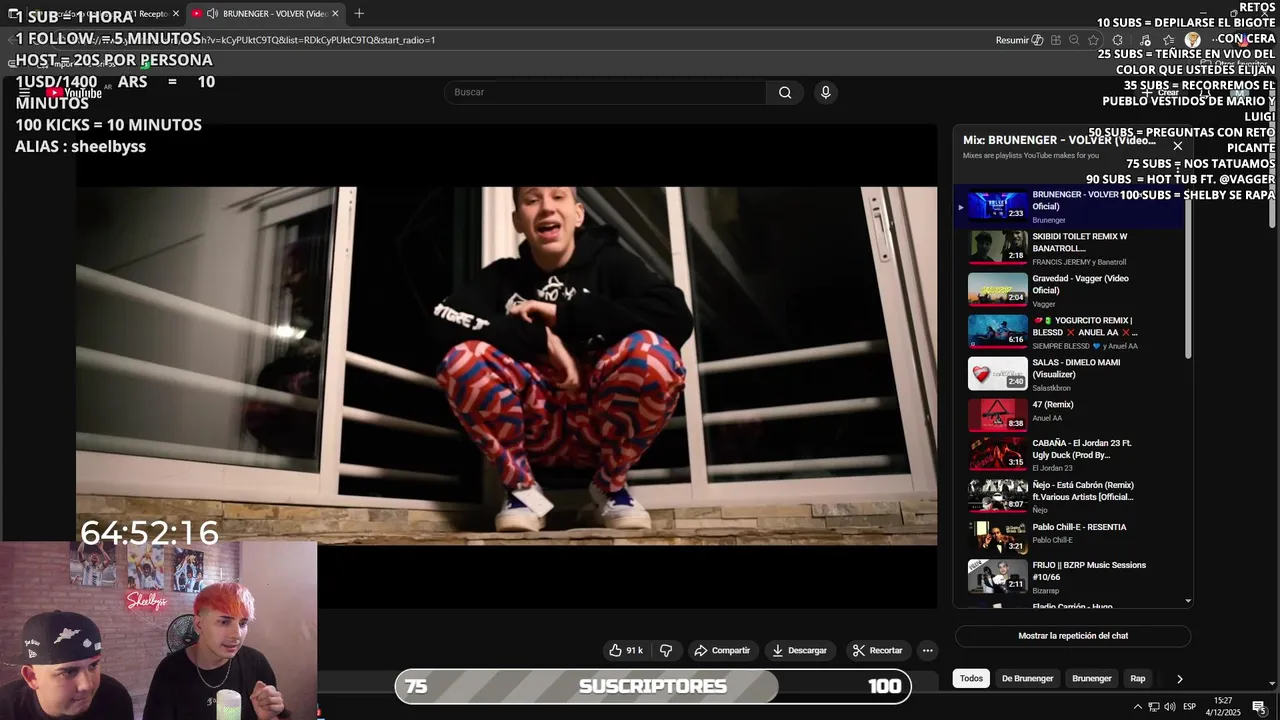Viewport: 1280px width, 720px height.
Task: Mute tab via speaker icon on tab
Action: (212, 13)
